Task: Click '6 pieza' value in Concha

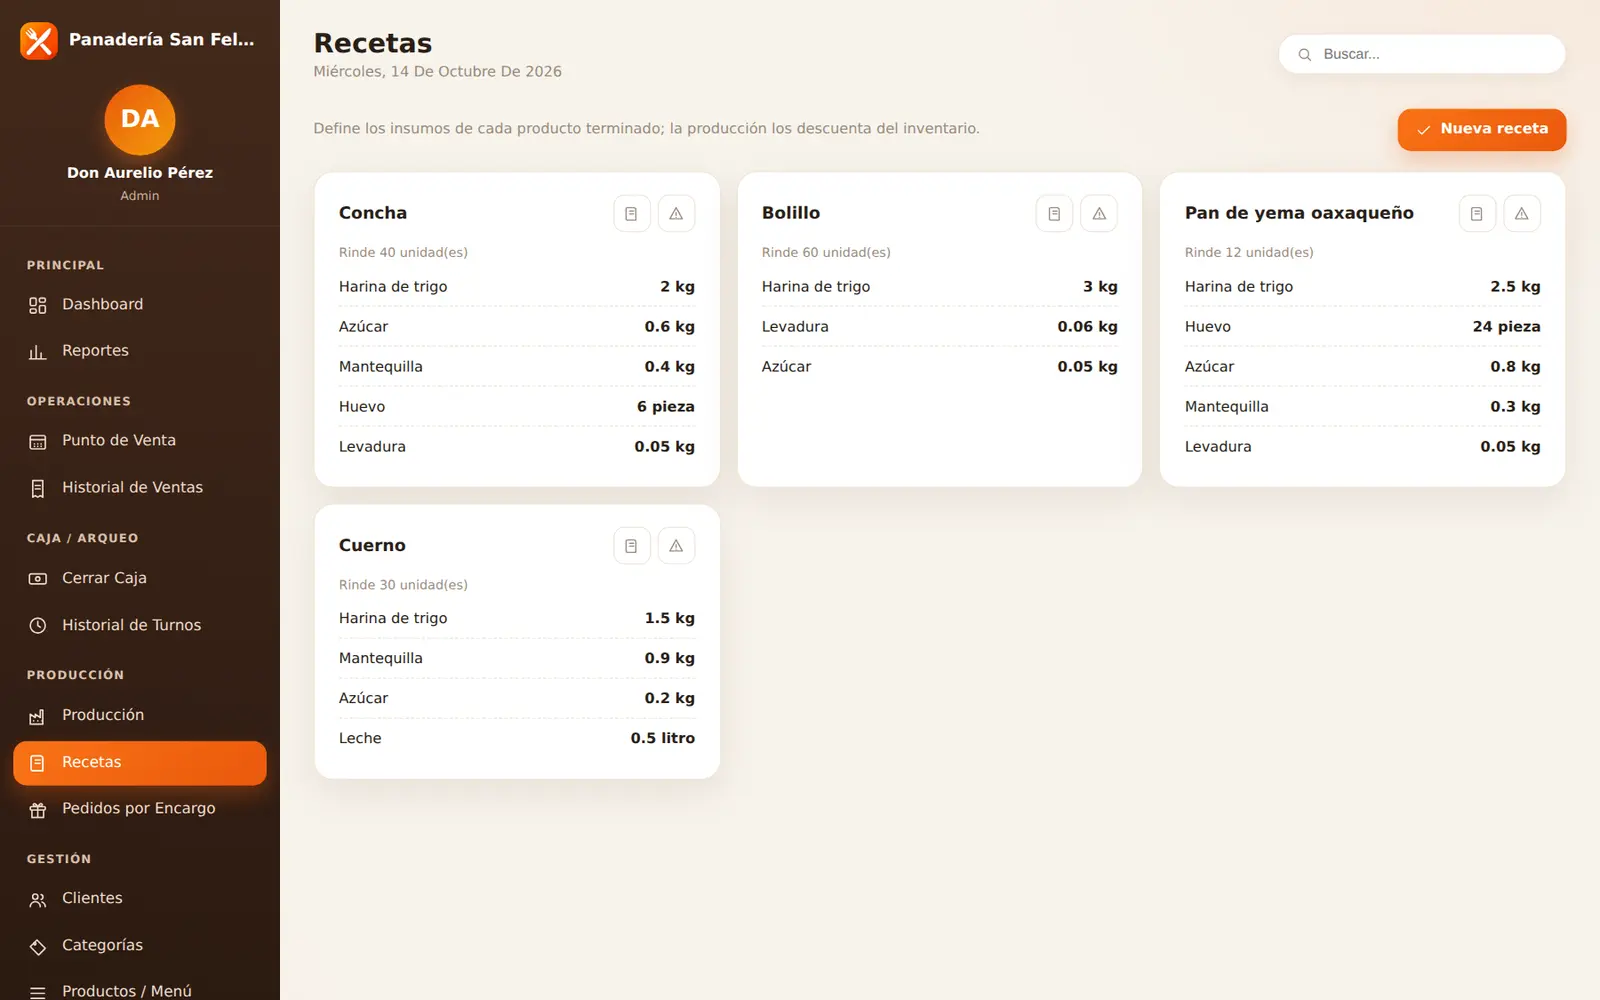Action: tap(666, 406)
